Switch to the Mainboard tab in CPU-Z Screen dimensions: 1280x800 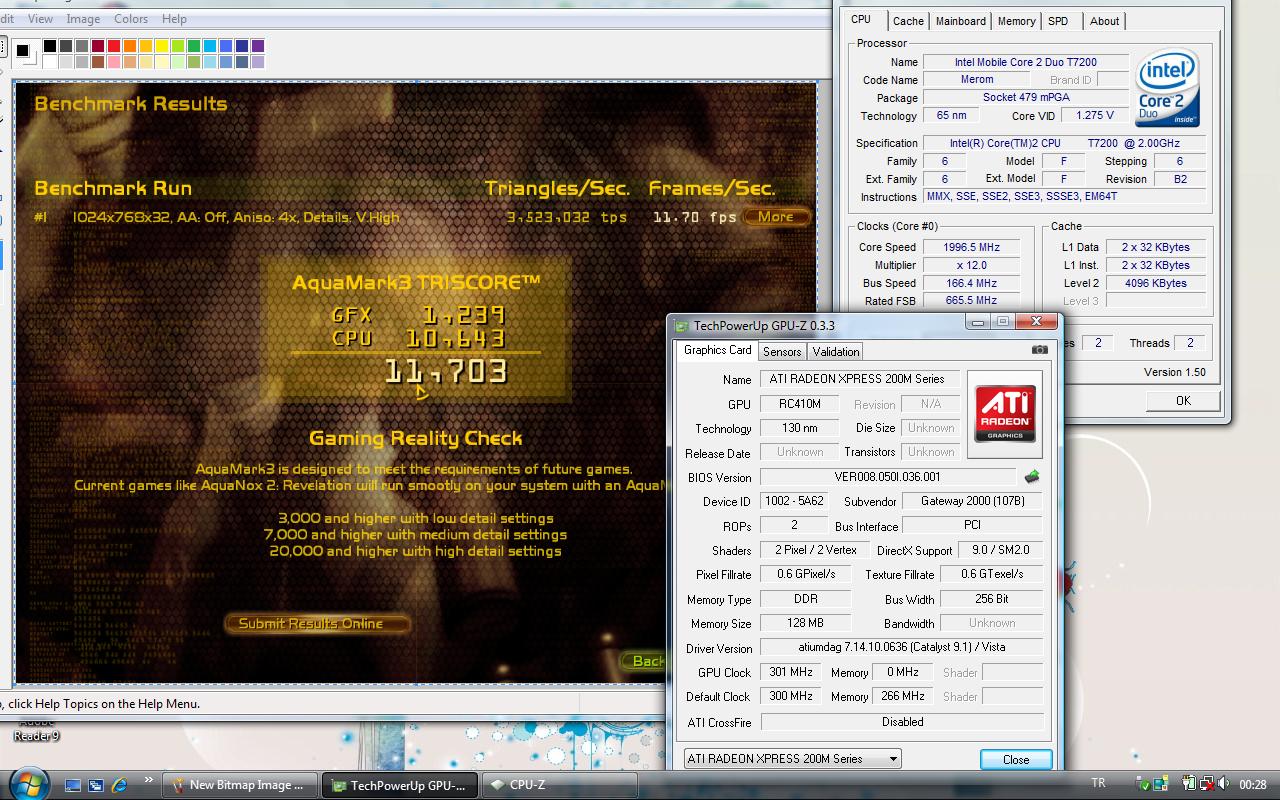[x=961, y=21]
